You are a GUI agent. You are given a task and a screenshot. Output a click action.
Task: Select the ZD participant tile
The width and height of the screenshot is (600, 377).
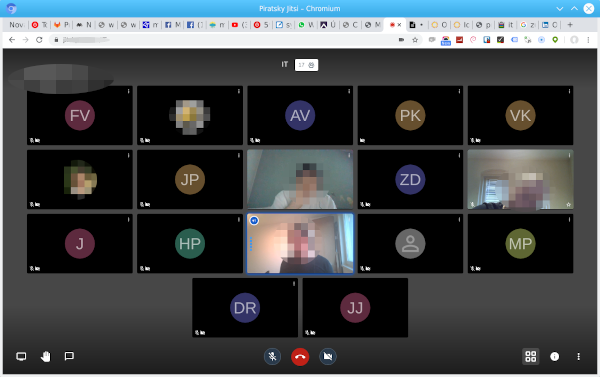click(410, 180)
